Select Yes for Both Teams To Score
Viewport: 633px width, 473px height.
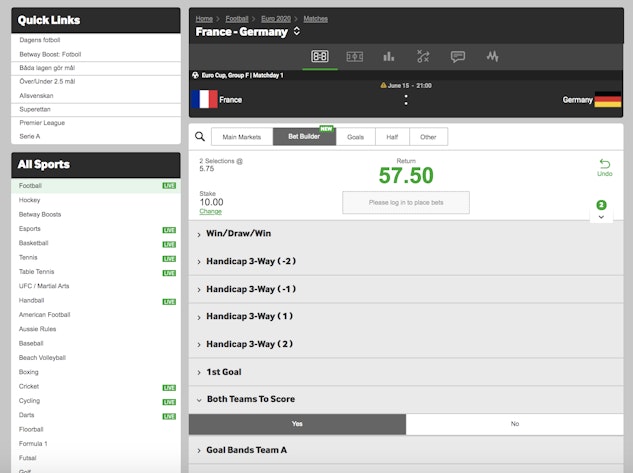coord(297,424)
